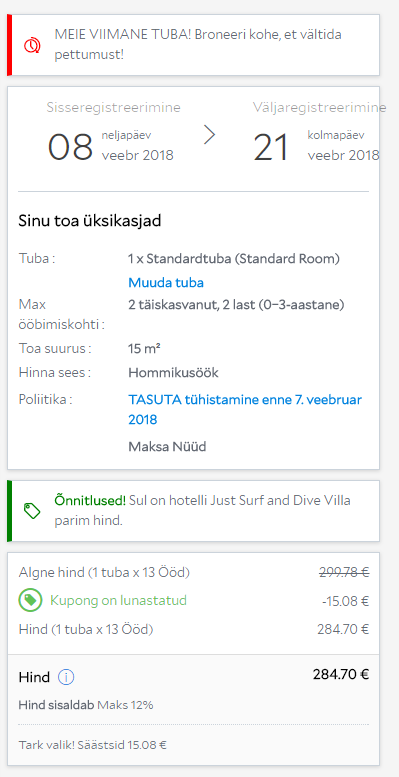Click the Maksa Nüüd text
This screenshot has height=777, width=399.
[x=167, y=447]
